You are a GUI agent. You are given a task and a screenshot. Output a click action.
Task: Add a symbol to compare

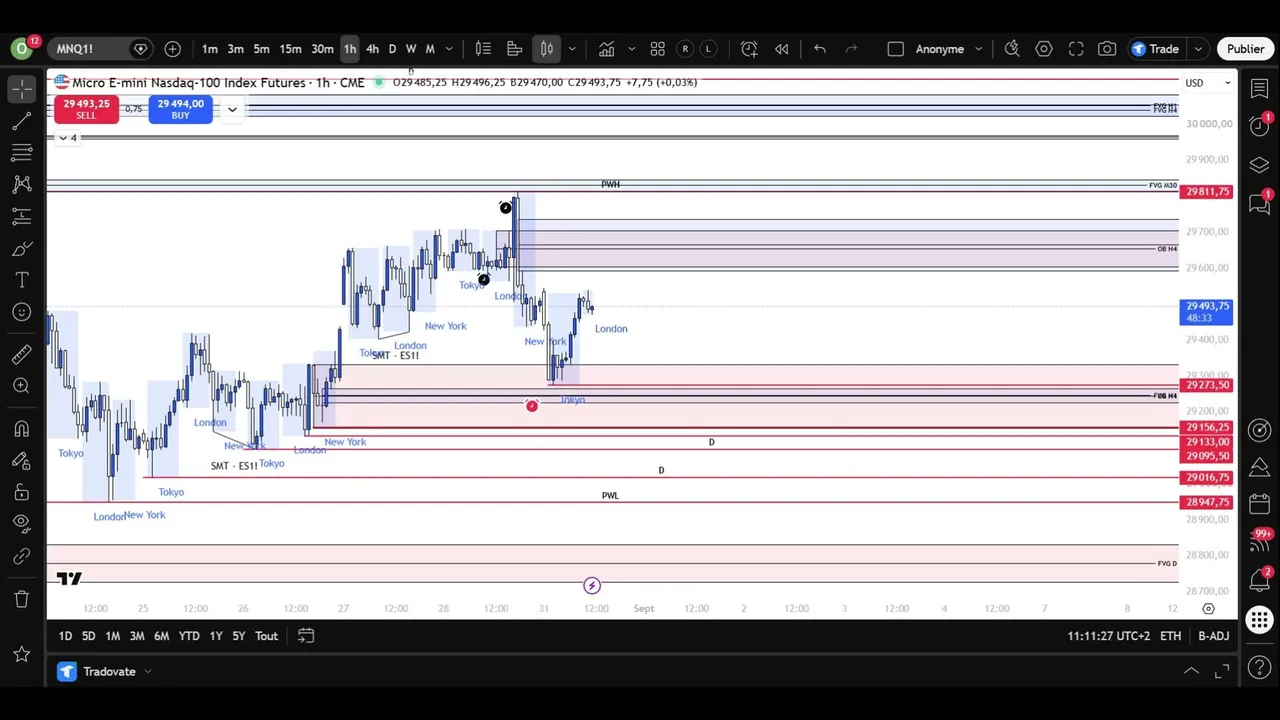click(173, 49)
